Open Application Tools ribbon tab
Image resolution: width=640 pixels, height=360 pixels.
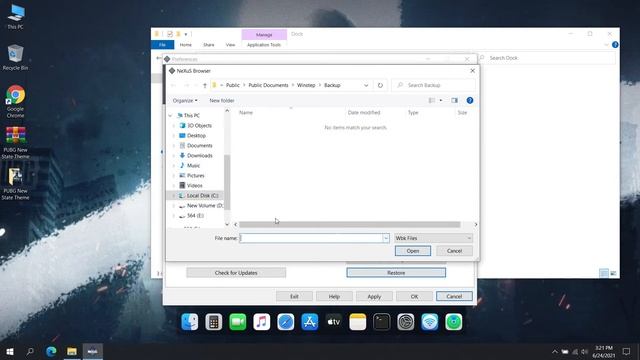(x=264, y=45)
